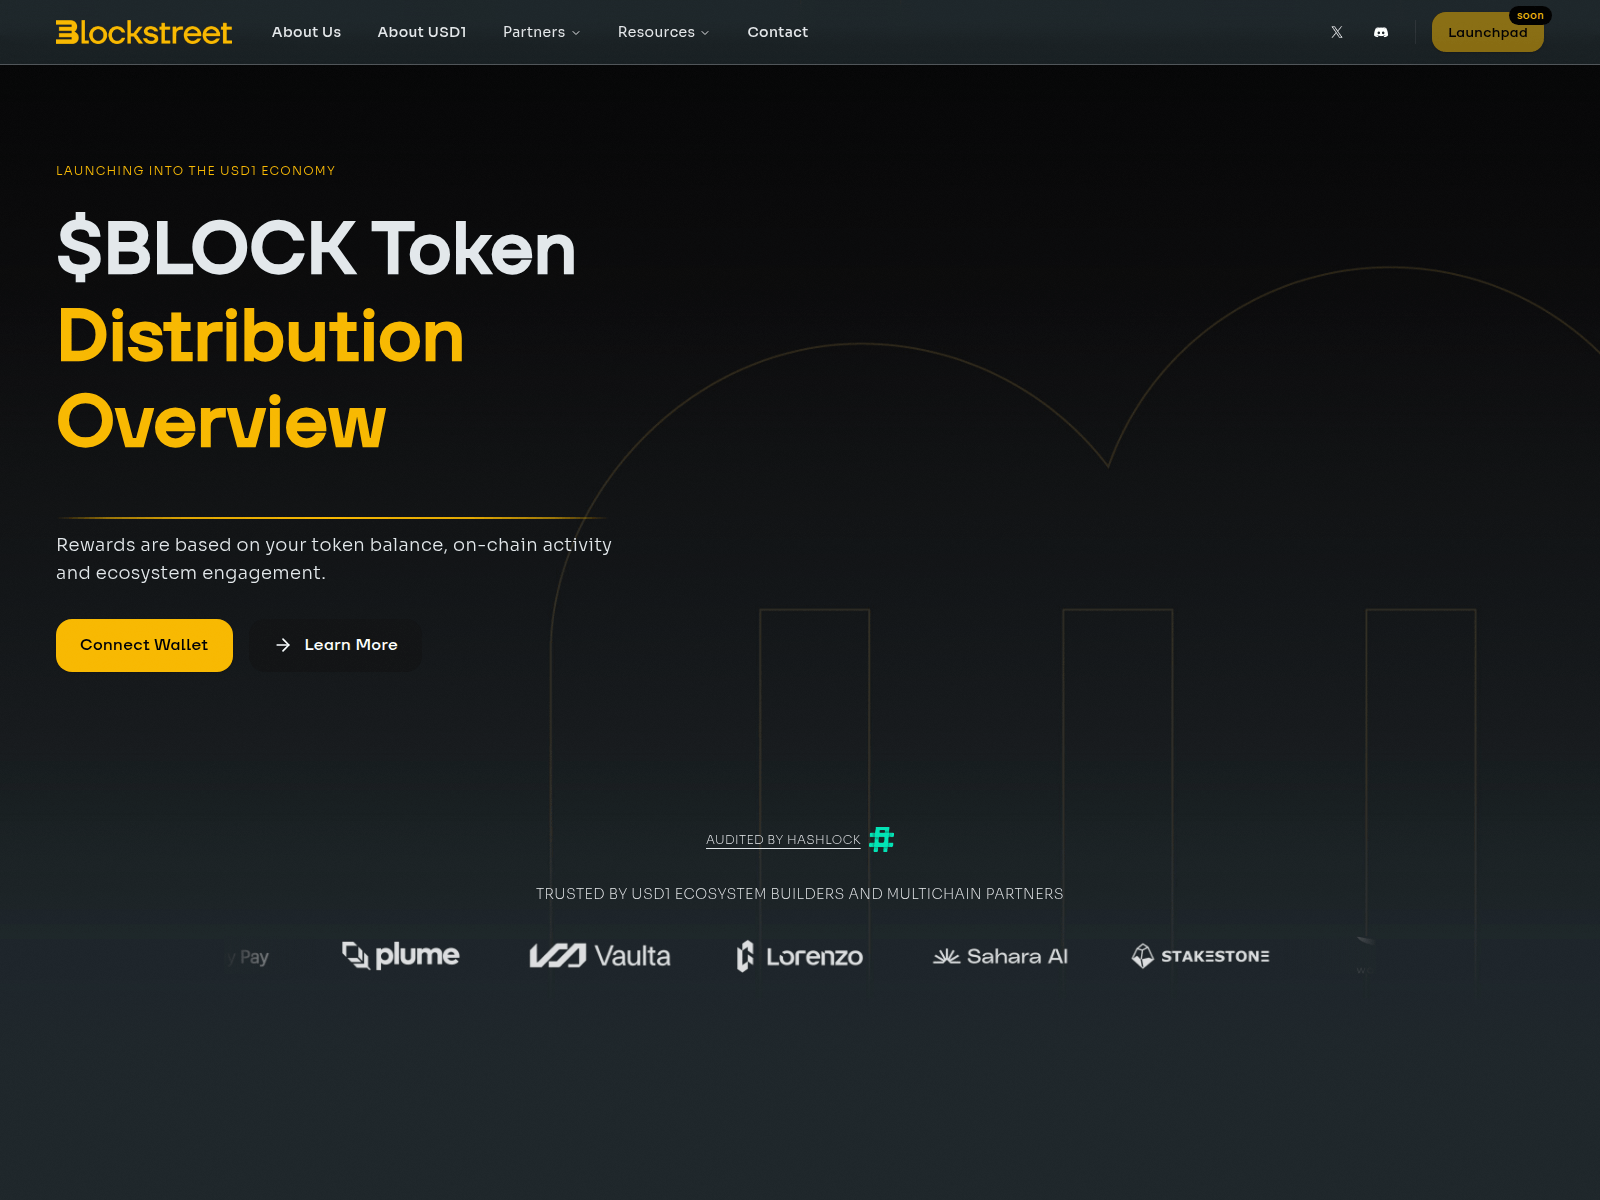
Task: Click the Sahara AI partner logo
Action: coord(1000,956)
